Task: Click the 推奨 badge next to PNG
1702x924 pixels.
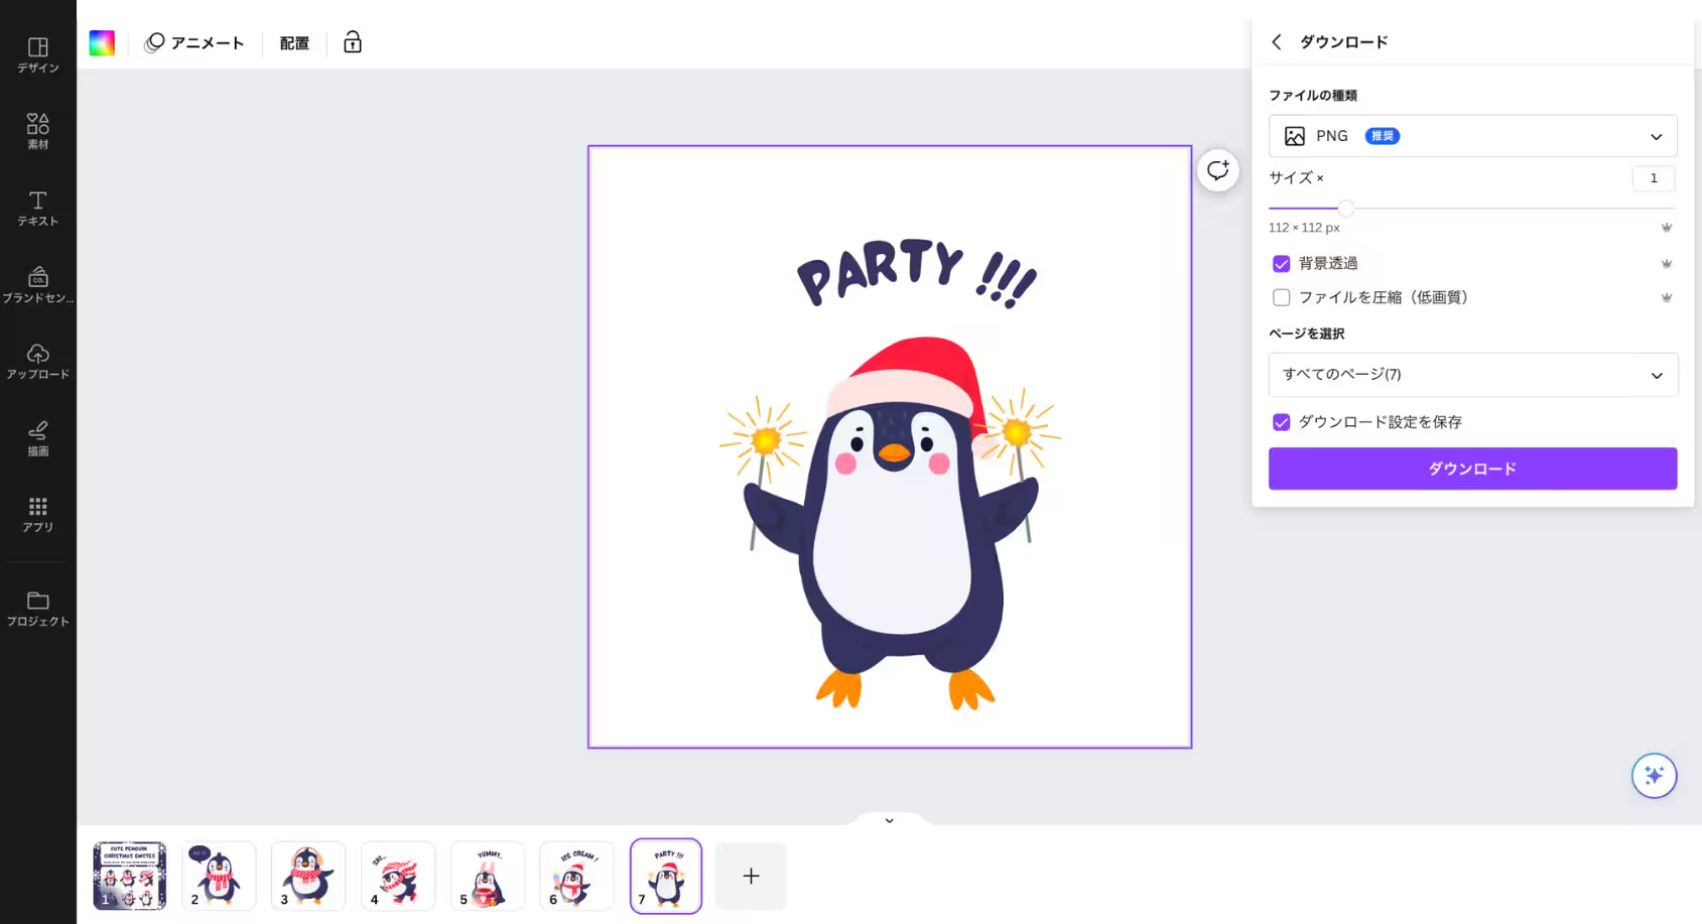Action: pos(1382,136)
